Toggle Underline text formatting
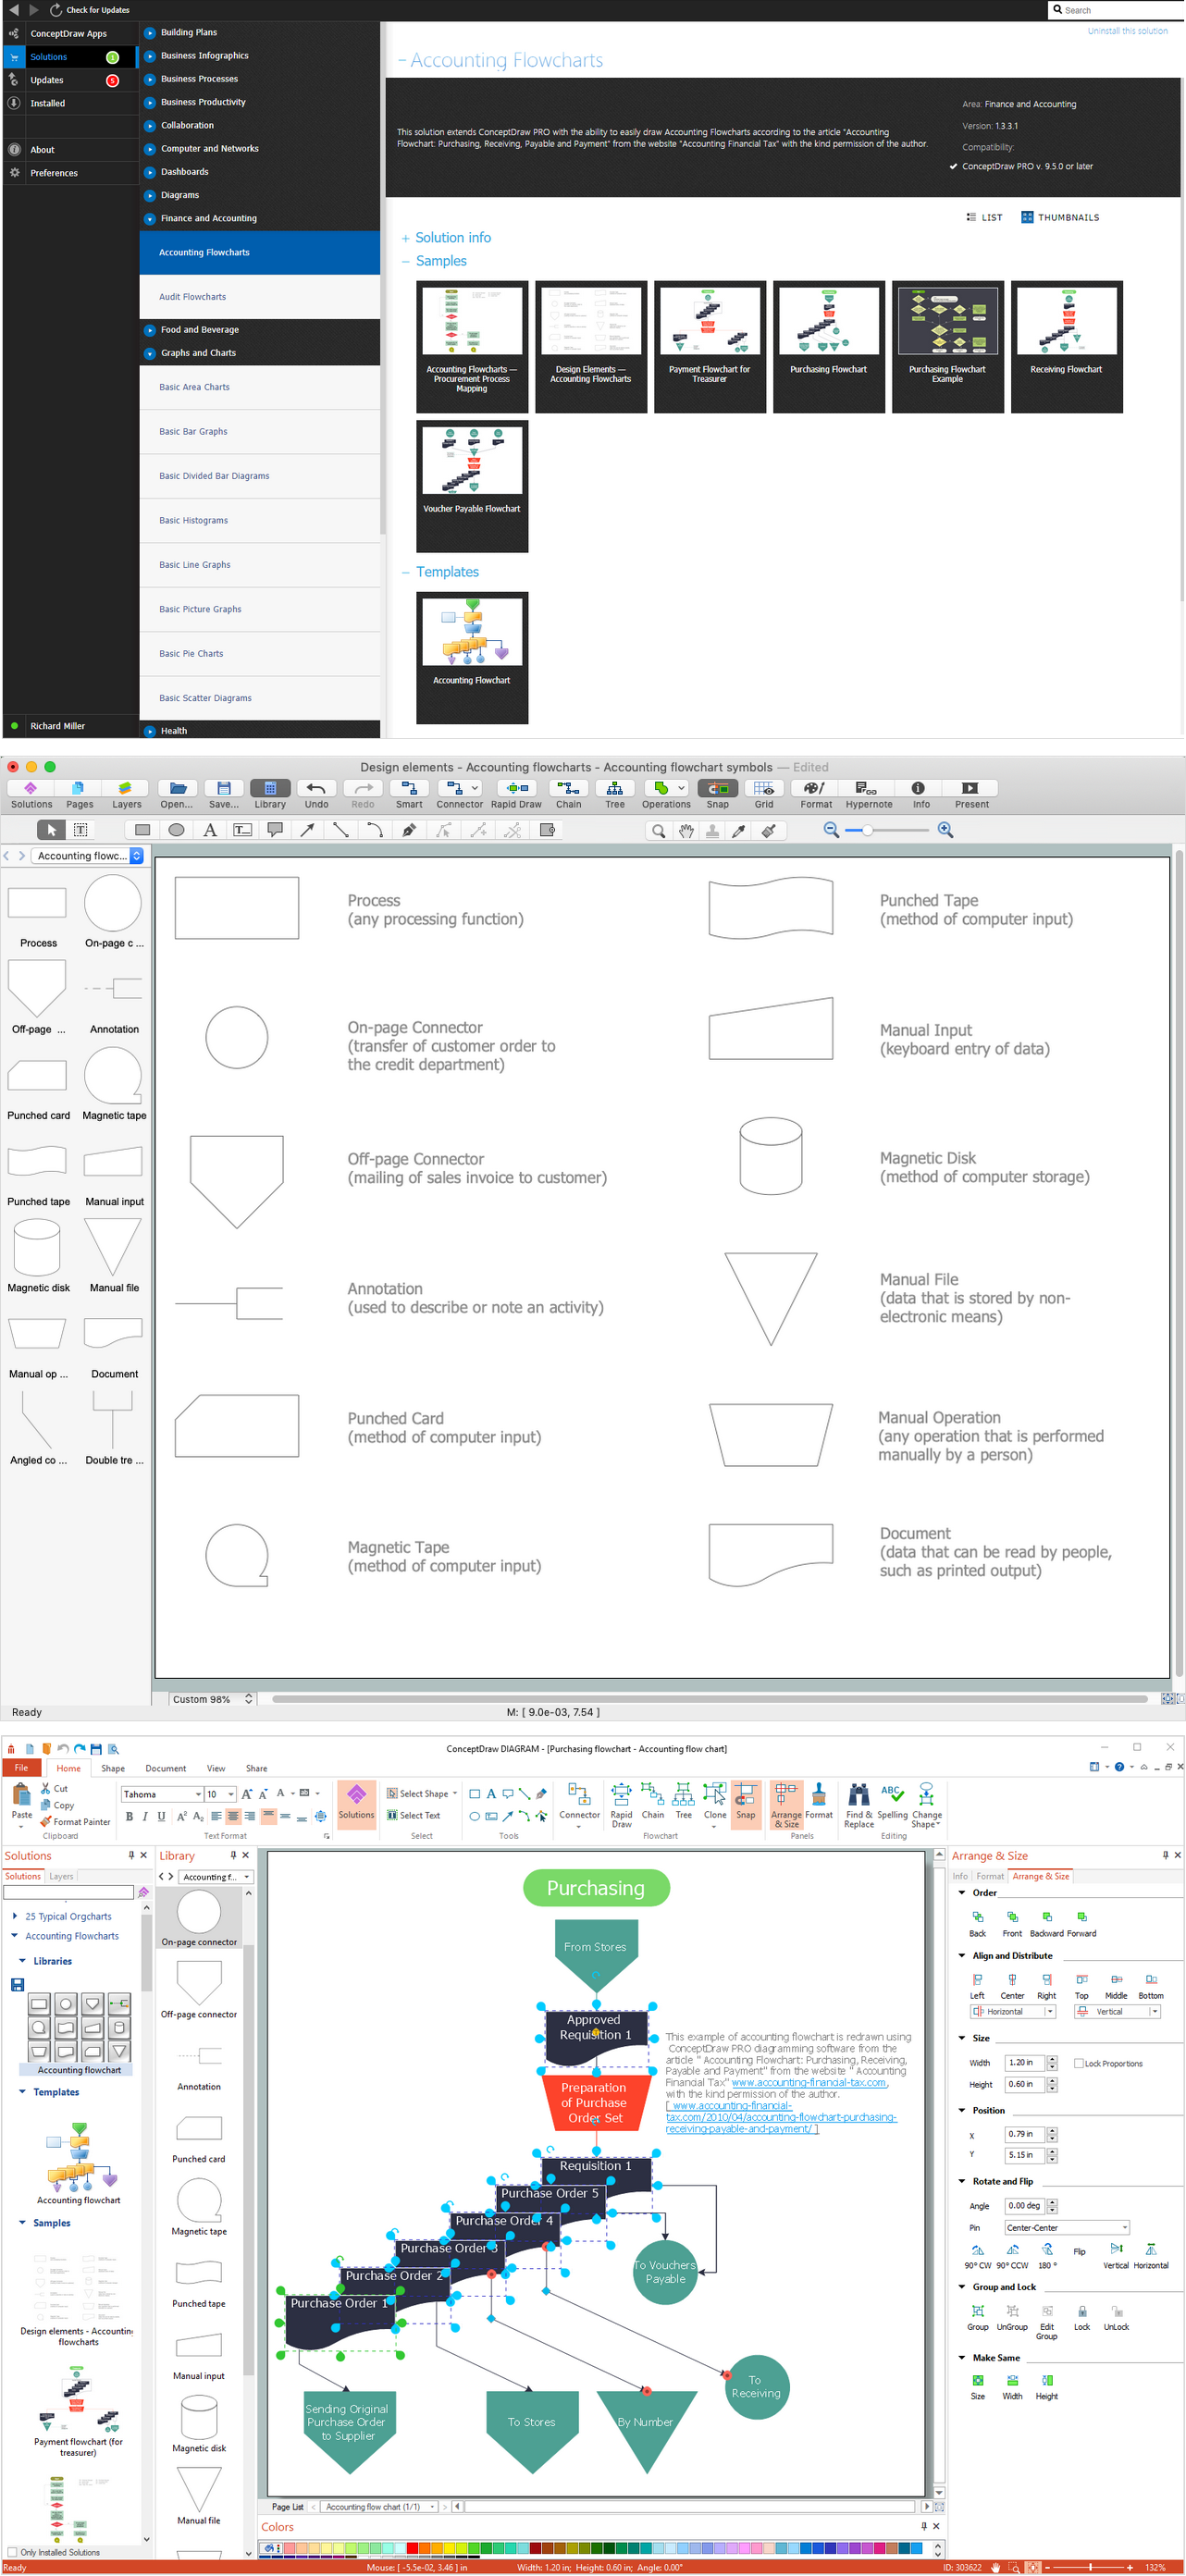Viewport: 1186px width, 2576px height. click(161, 1816)
